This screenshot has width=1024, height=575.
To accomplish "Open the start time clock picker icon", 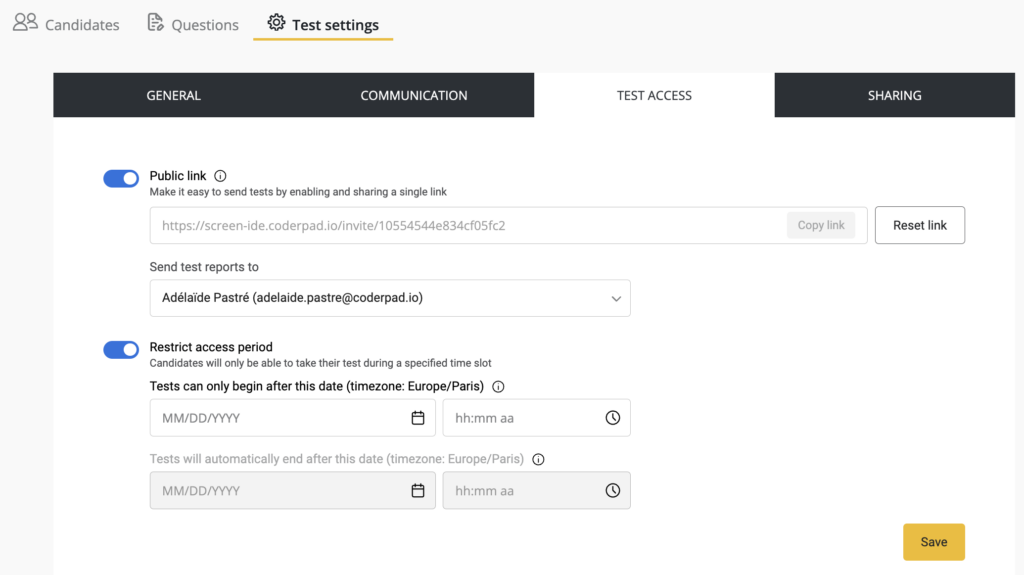I will [613, 418].
